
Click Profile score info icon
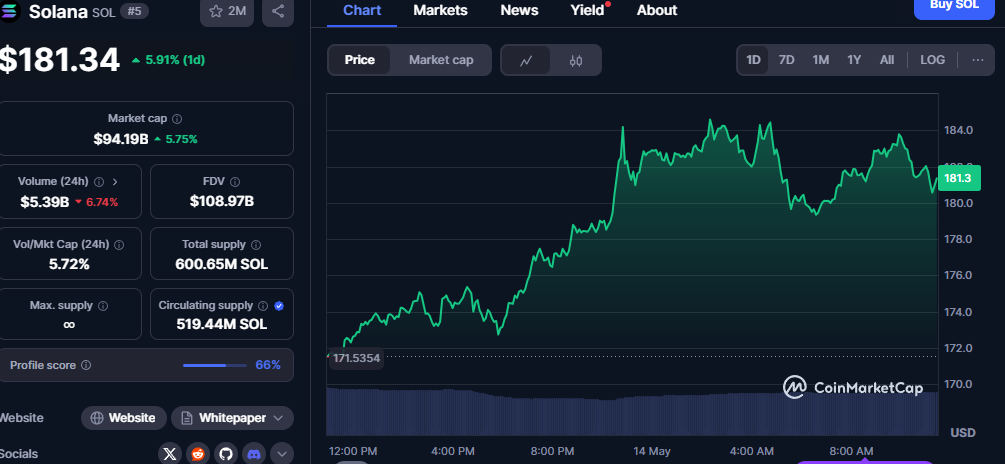click(x=86, y=365)
